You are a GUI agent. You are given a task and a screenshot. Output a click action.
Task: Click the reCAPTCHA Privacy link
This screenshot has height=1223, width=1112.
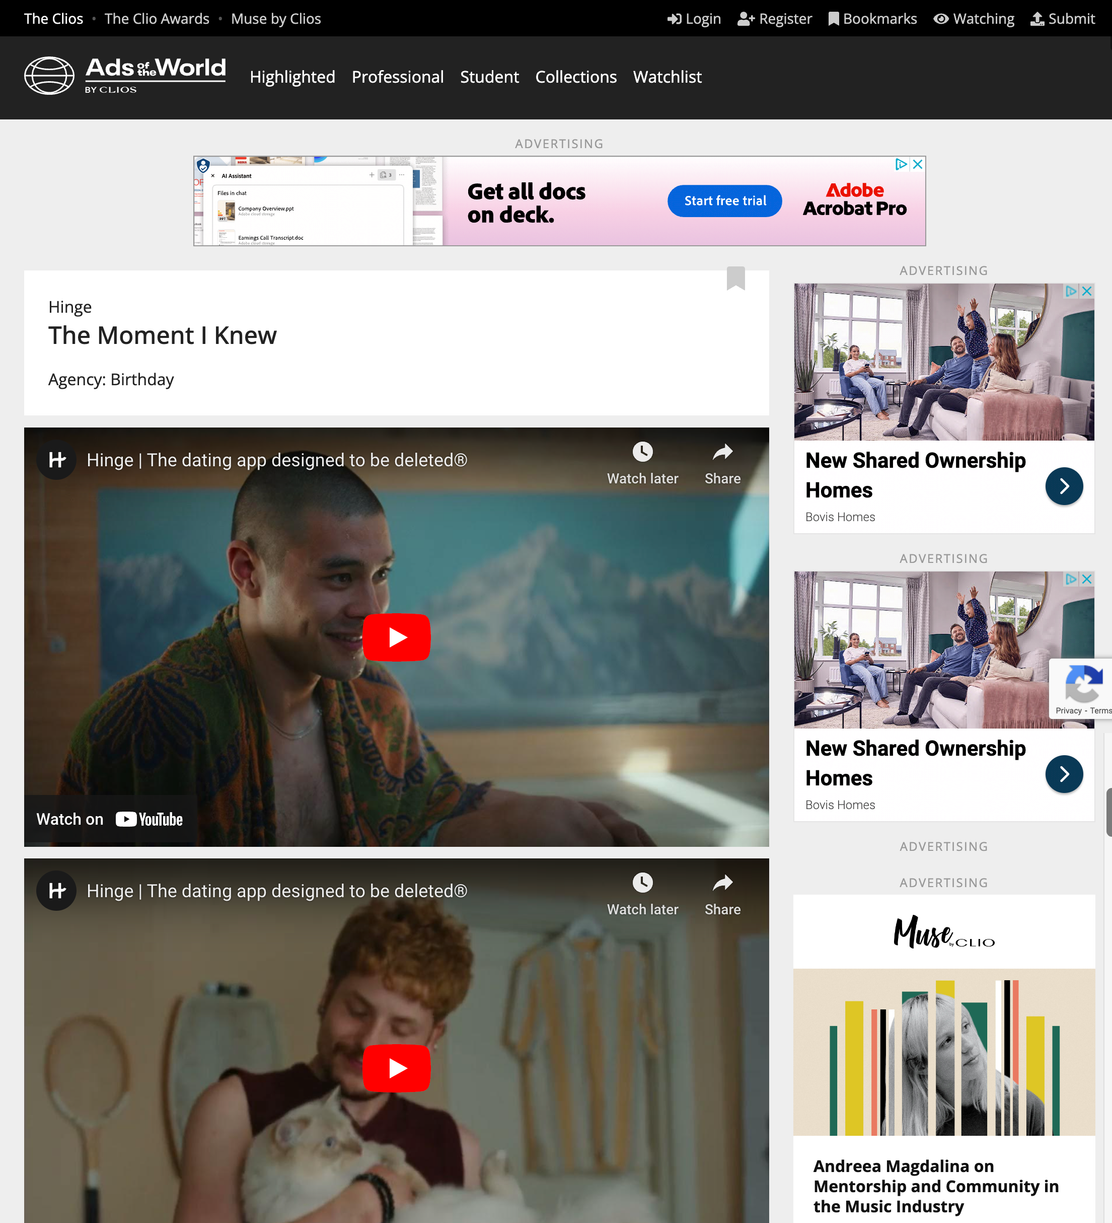pos(1068,711)
